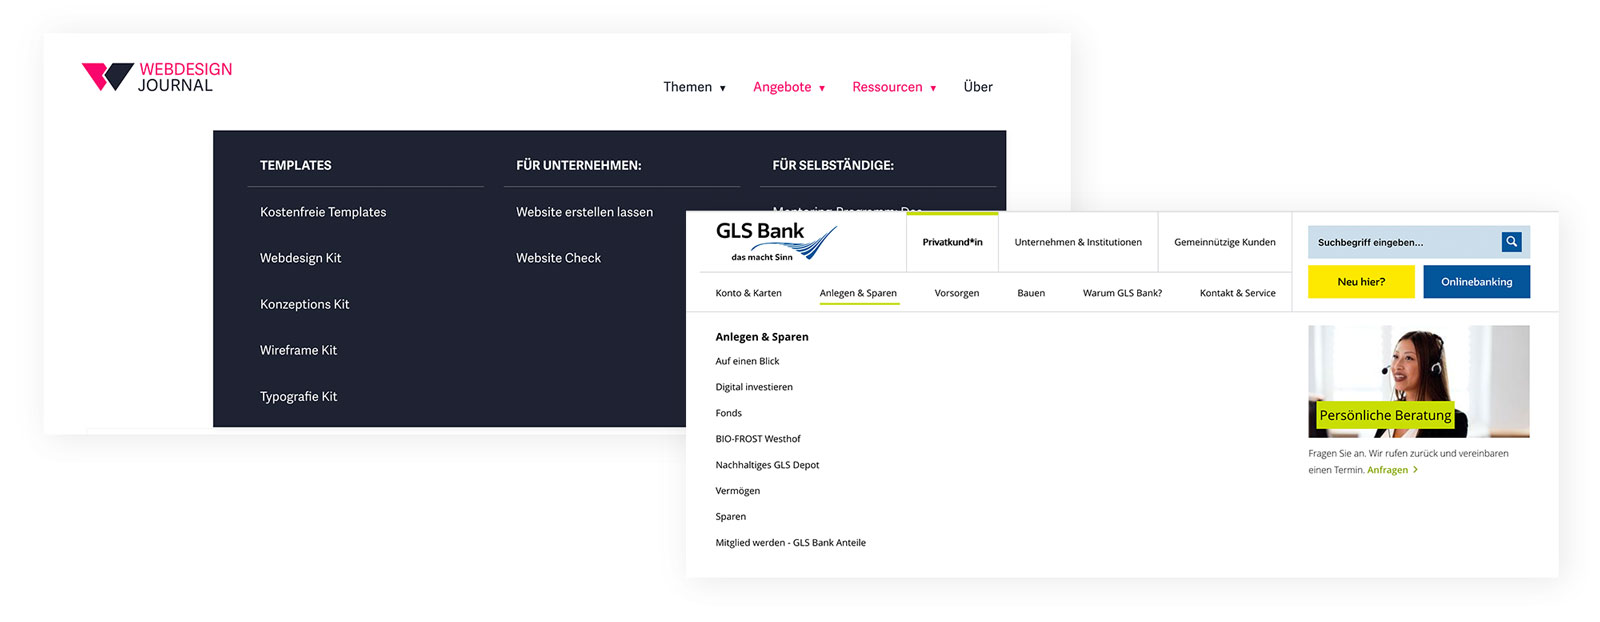Open Webdesign Kit link

pyautogui.click(x=300, y=258)
